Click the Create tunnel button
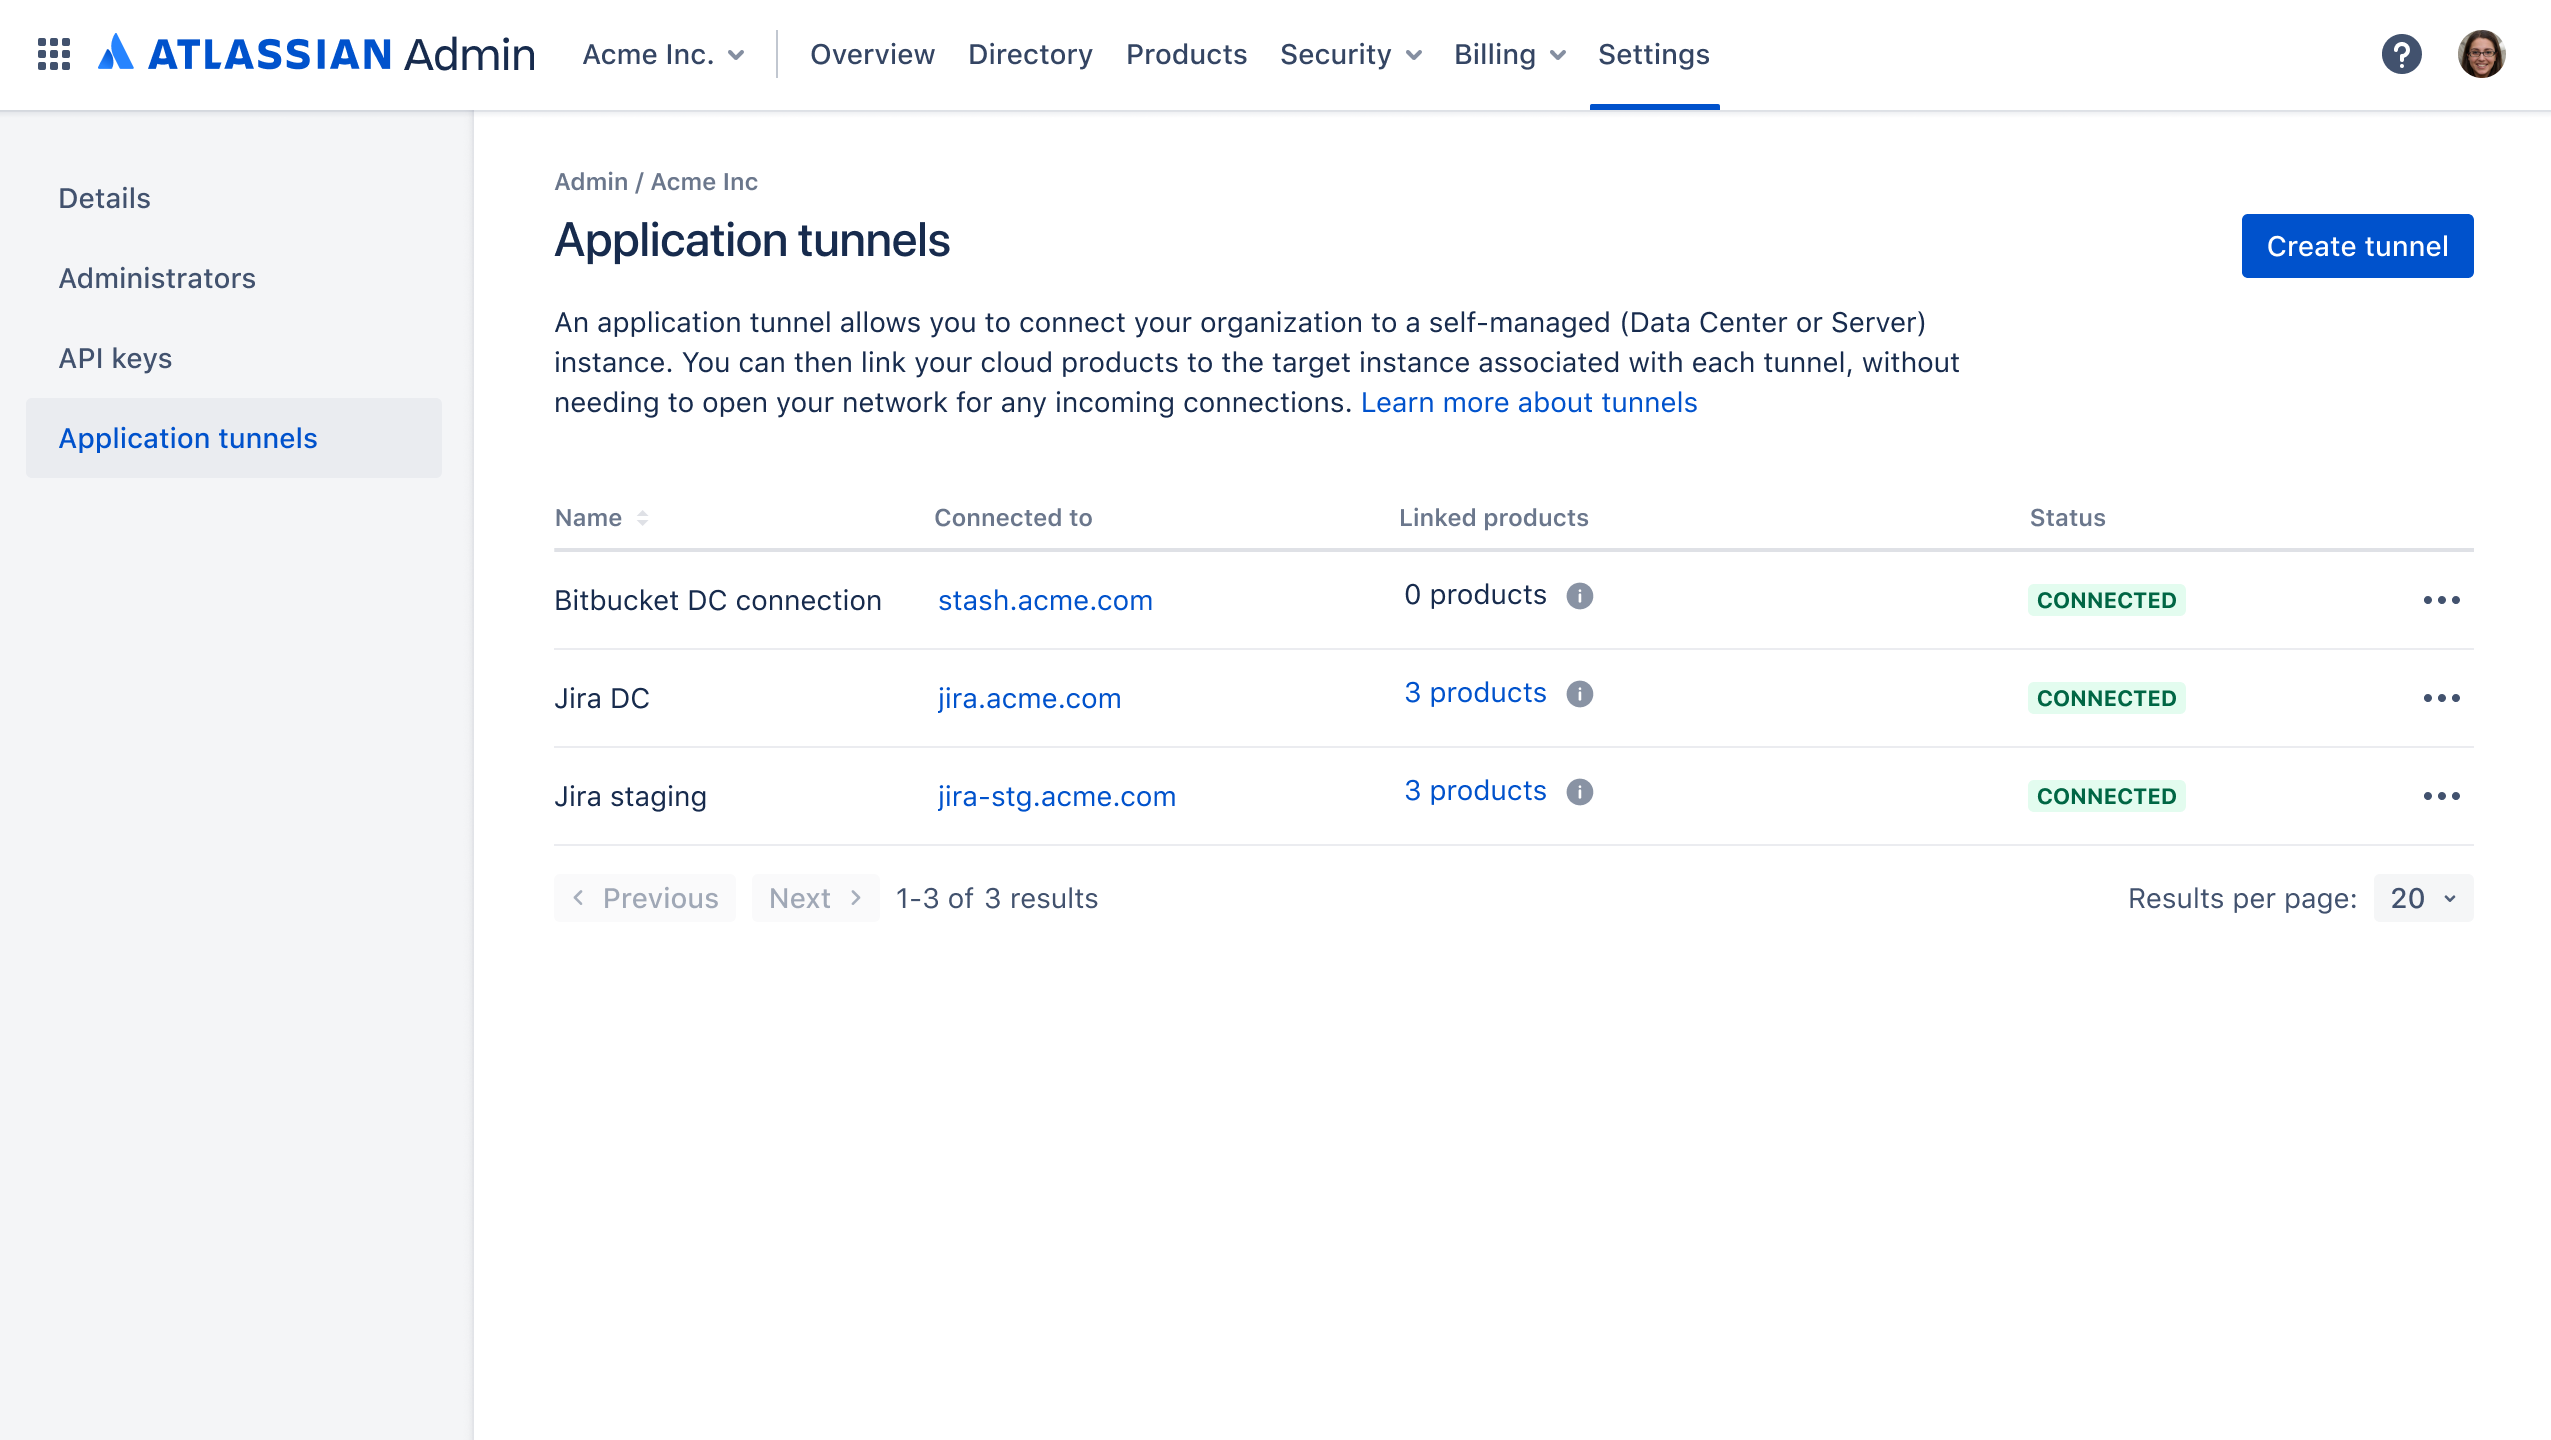 coord(2357,246)
